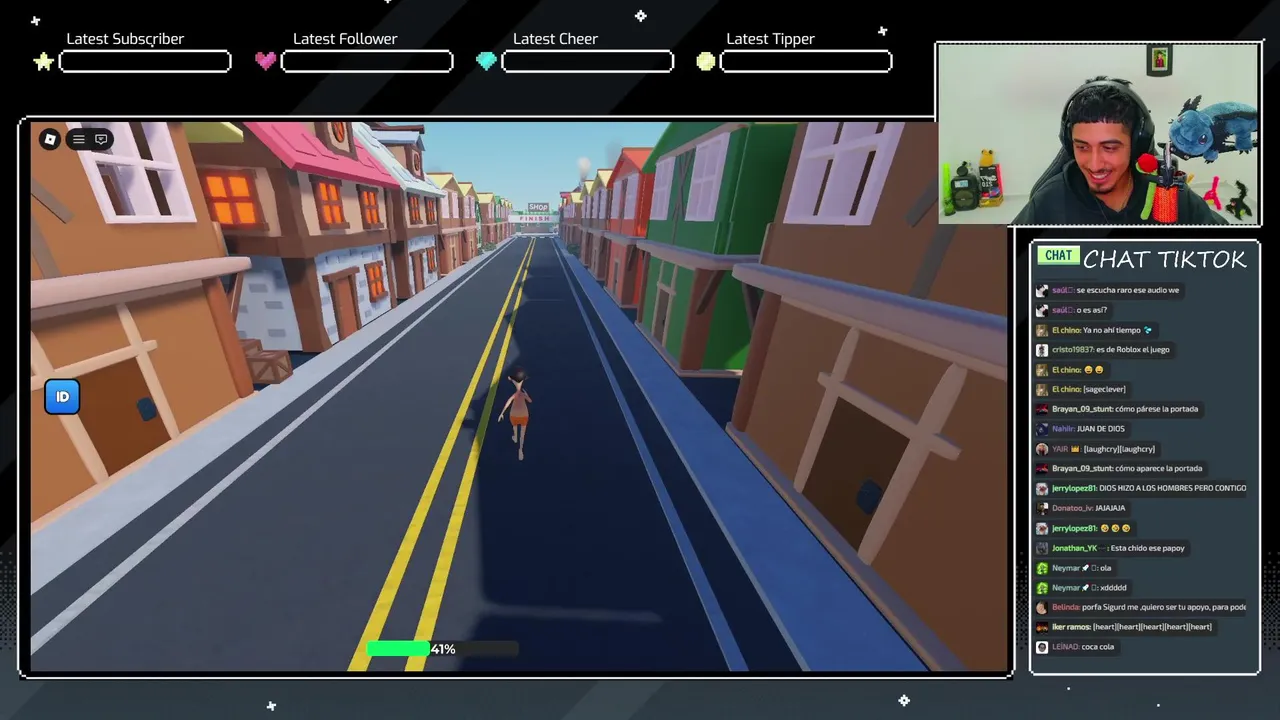Click YAIR avatar in chat
Viewport: 1280px width, 720px height.
pos(1042,449)
